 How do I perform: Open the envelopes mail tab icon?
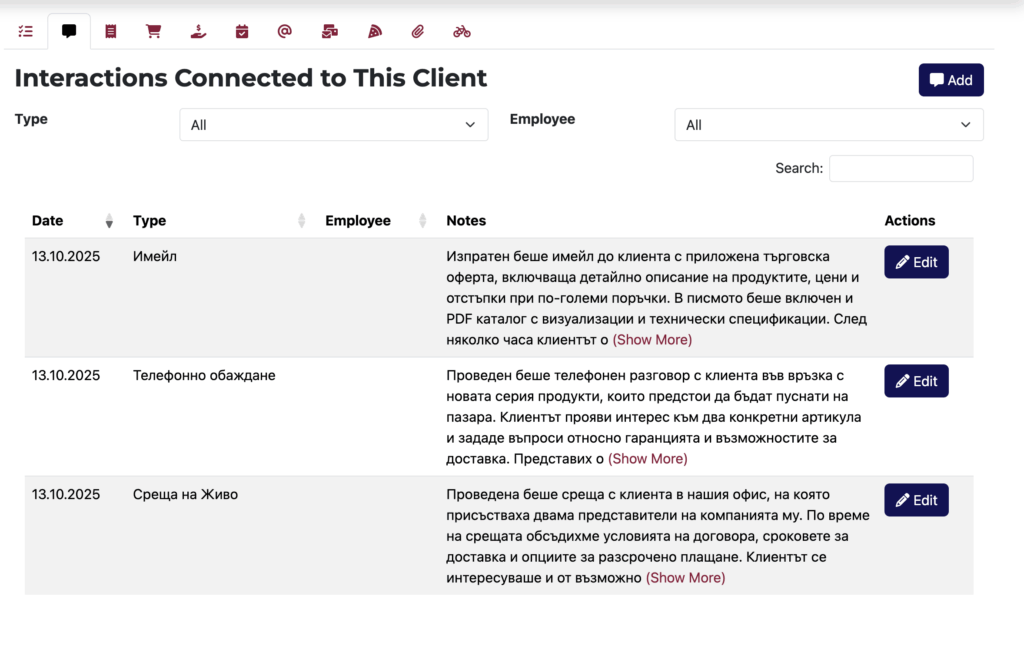point(330,31)
